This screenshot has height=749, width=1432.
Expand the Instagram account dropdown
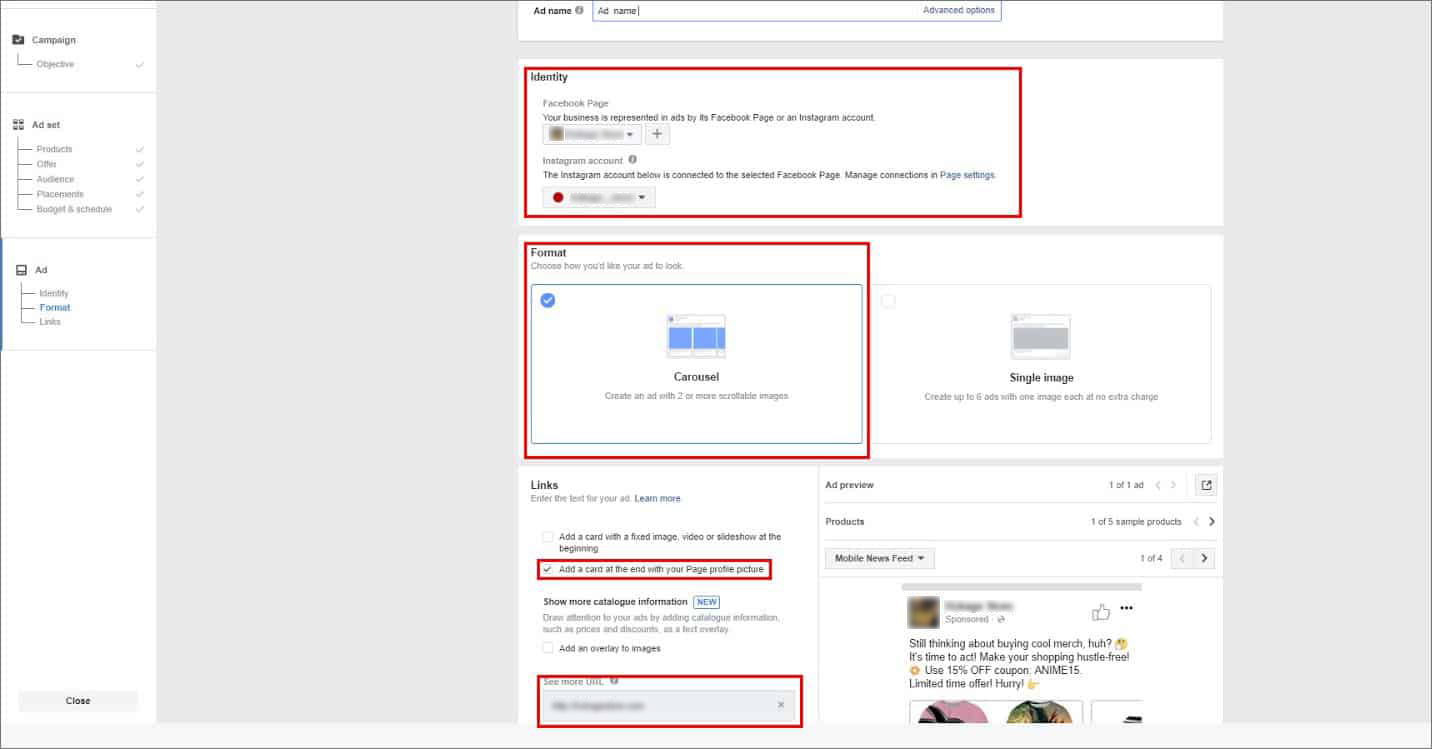click(599, 197)
